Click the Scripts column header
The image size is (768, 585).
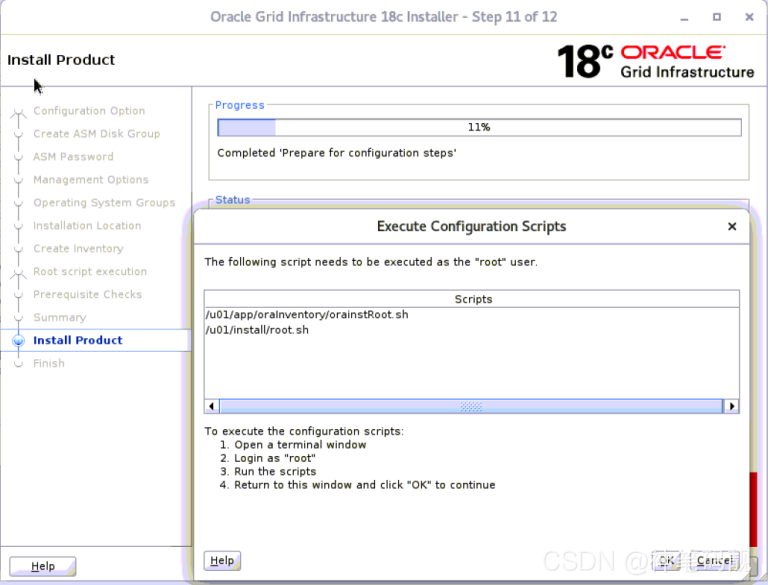click(x=472, y=299)
